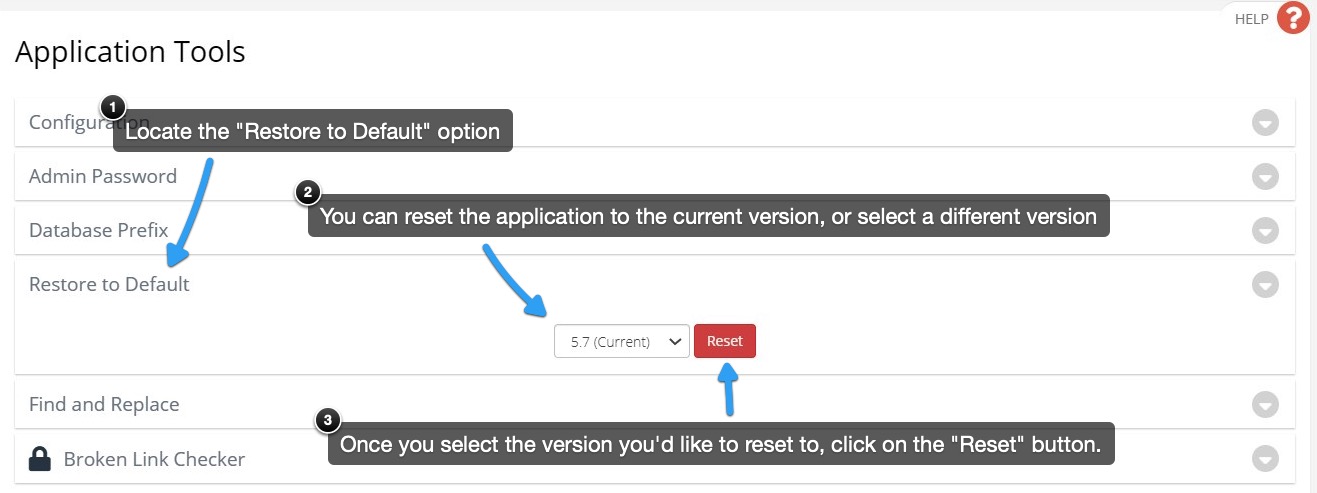The height and width of the screenshot is (493, 1317).
Task: Click the red Reset button
Action: coord(725,341)
